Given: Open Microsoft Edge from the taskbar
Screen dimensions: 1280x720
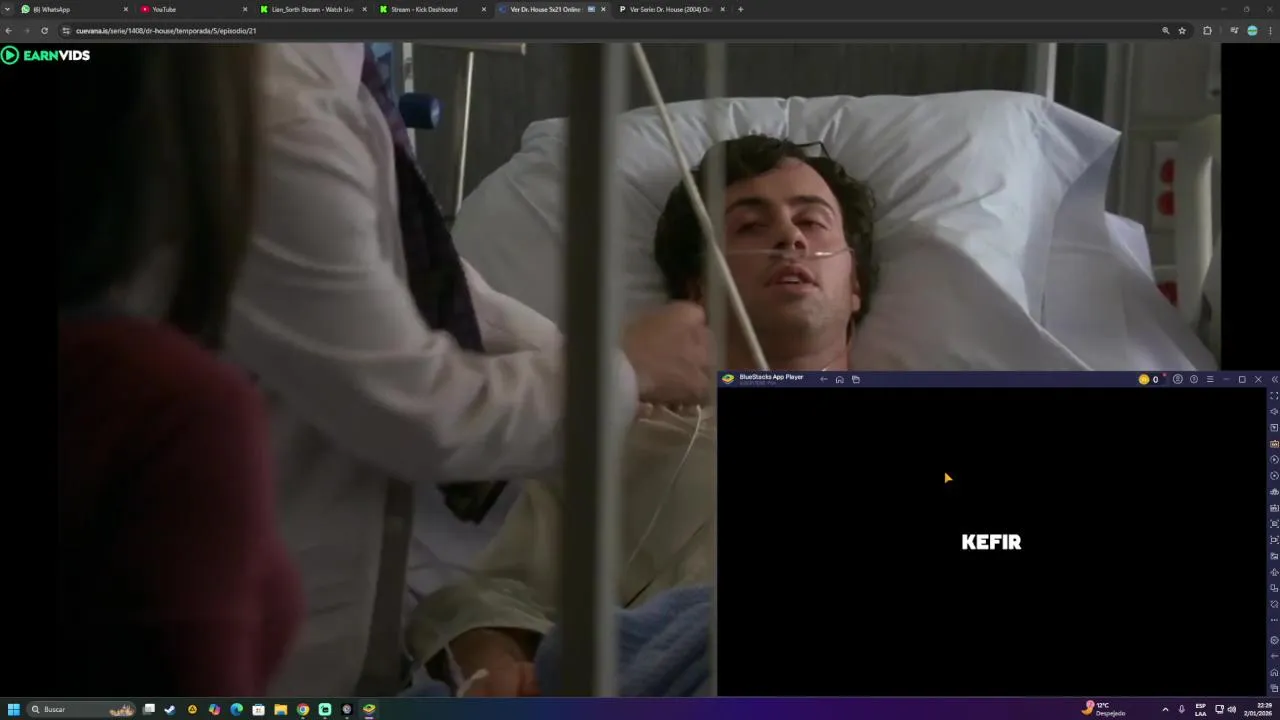Looking at the screenshot, I should pyautogui.click(x=236, y=709).
